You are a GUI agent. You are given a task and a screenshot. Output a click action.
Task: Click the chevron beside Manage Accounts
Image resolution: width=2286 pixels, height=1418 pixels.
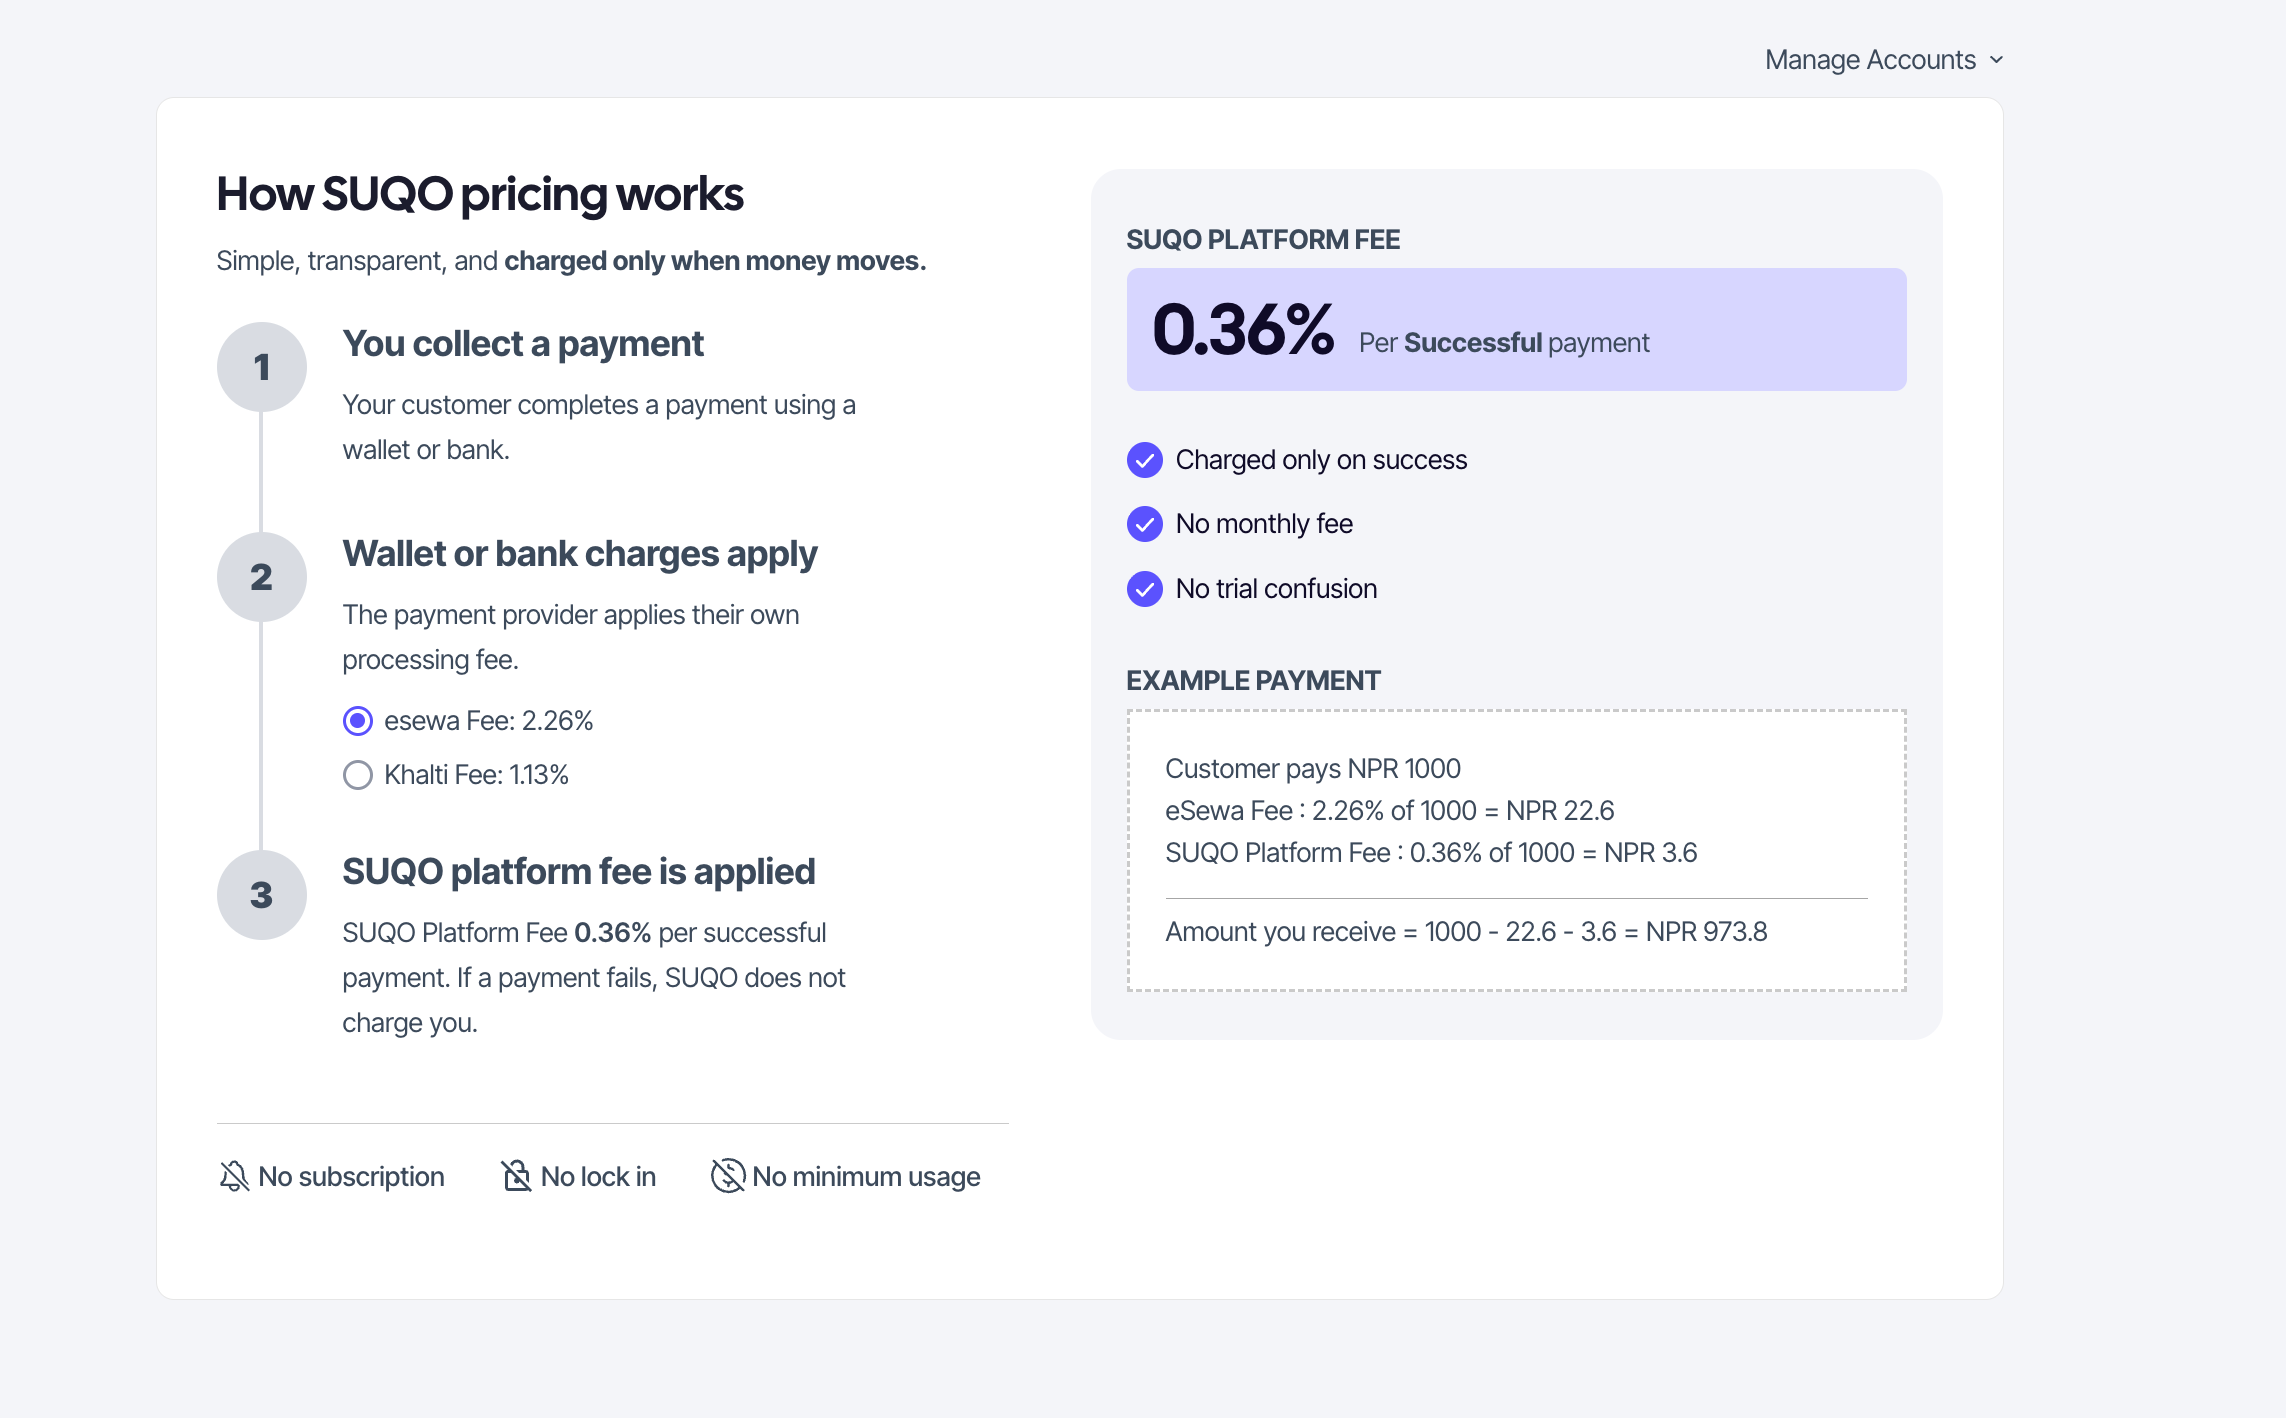(1996, 60)
